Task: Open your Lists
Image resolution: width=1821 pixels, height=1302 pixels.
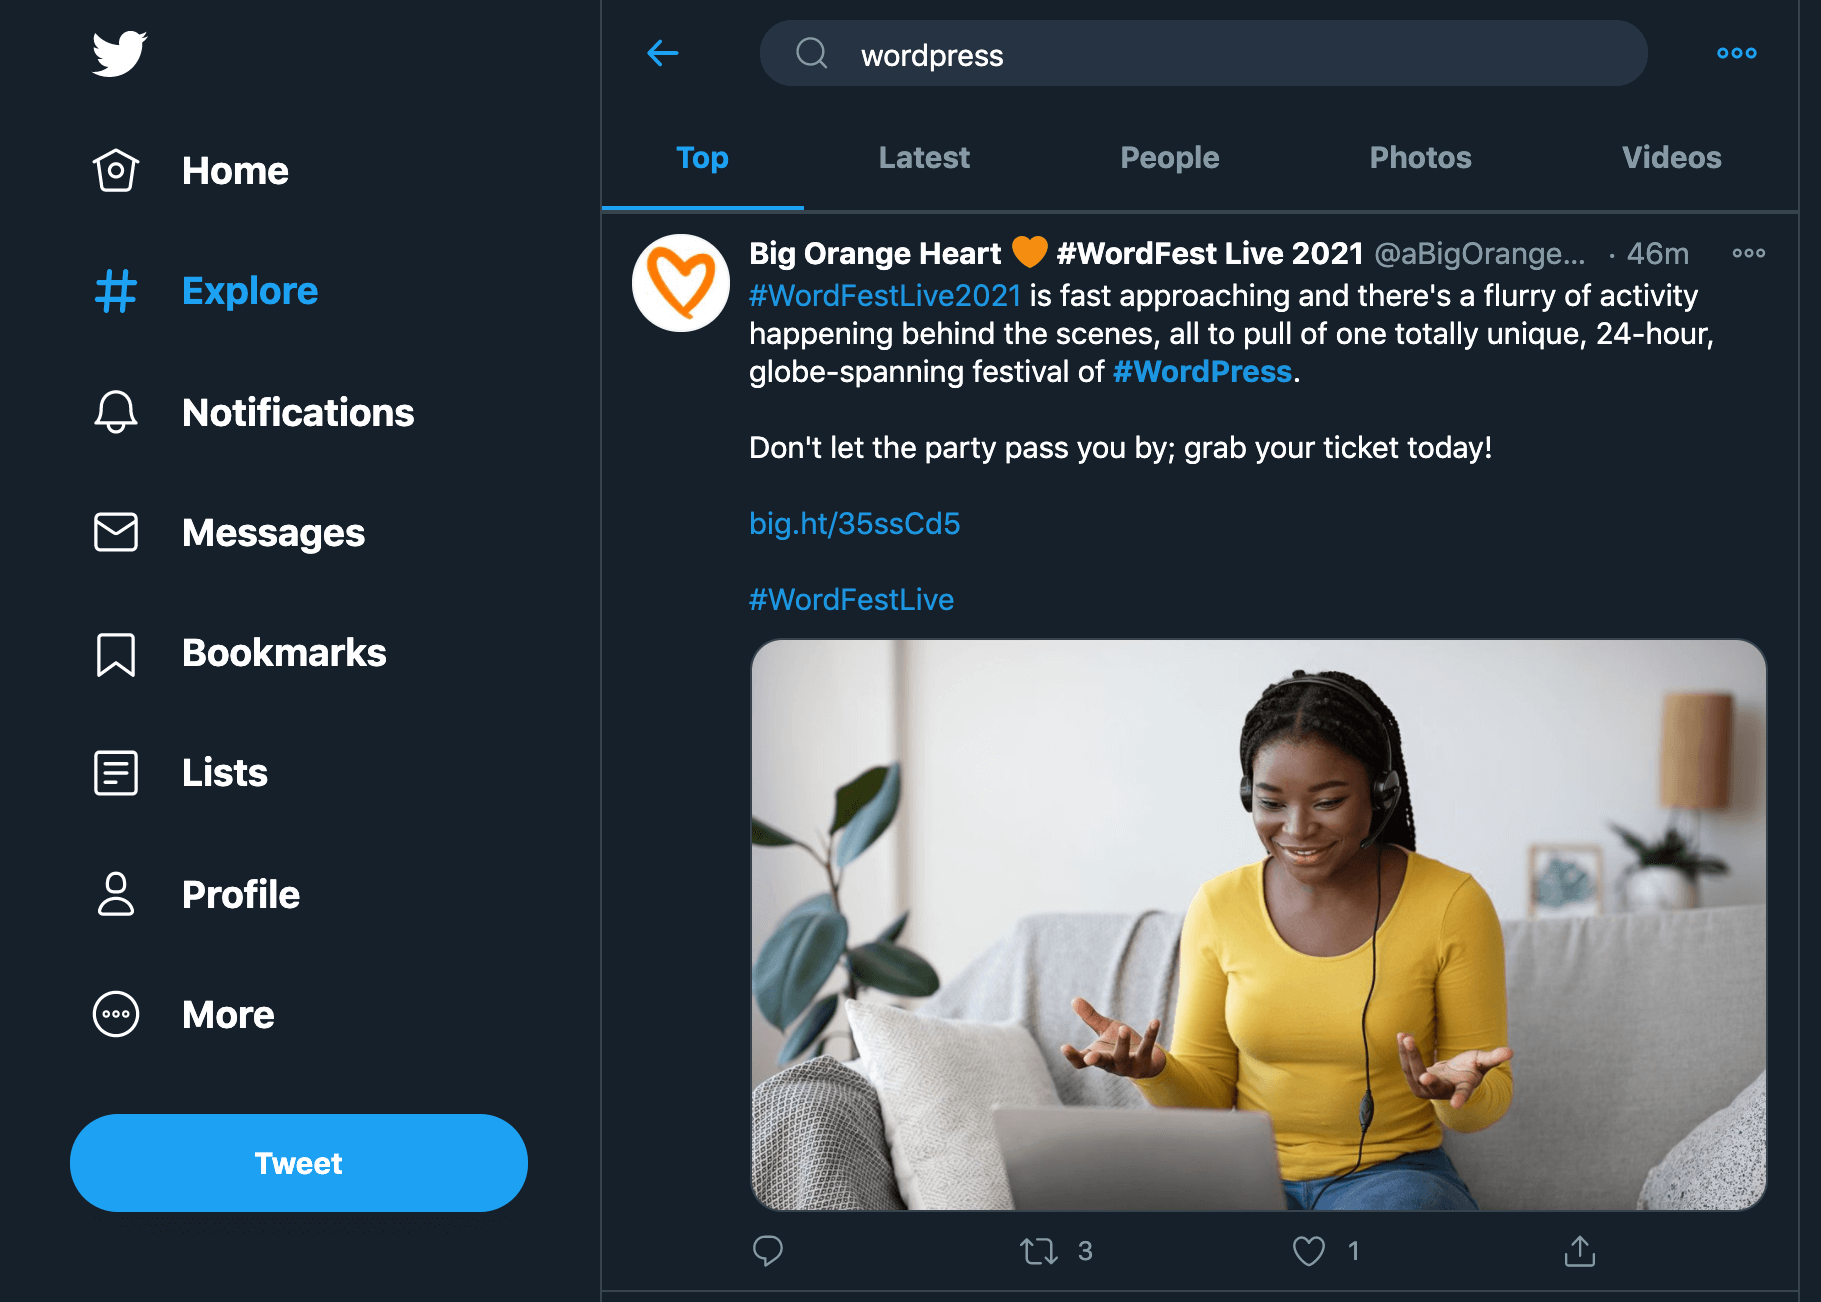Action: point(224,773)
